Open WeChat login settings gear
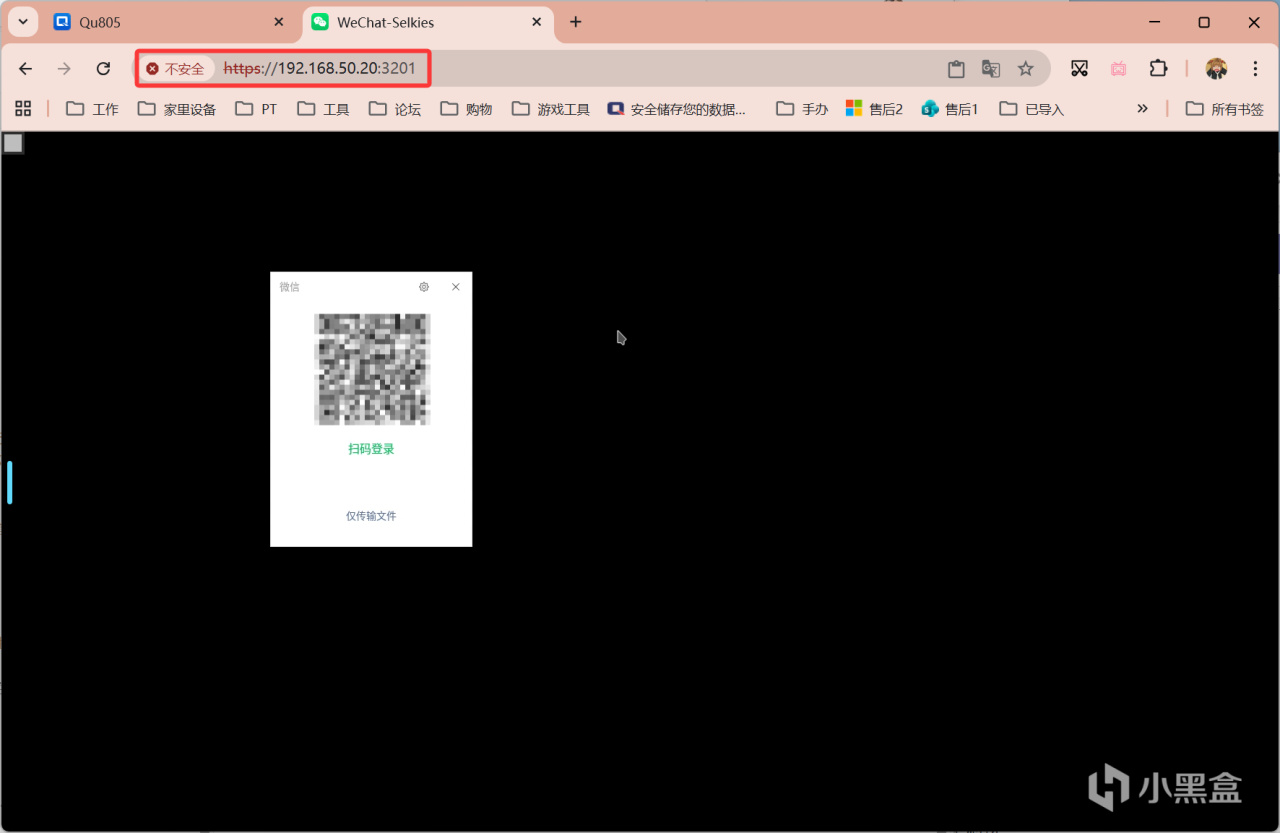 [x=424, y=287]
